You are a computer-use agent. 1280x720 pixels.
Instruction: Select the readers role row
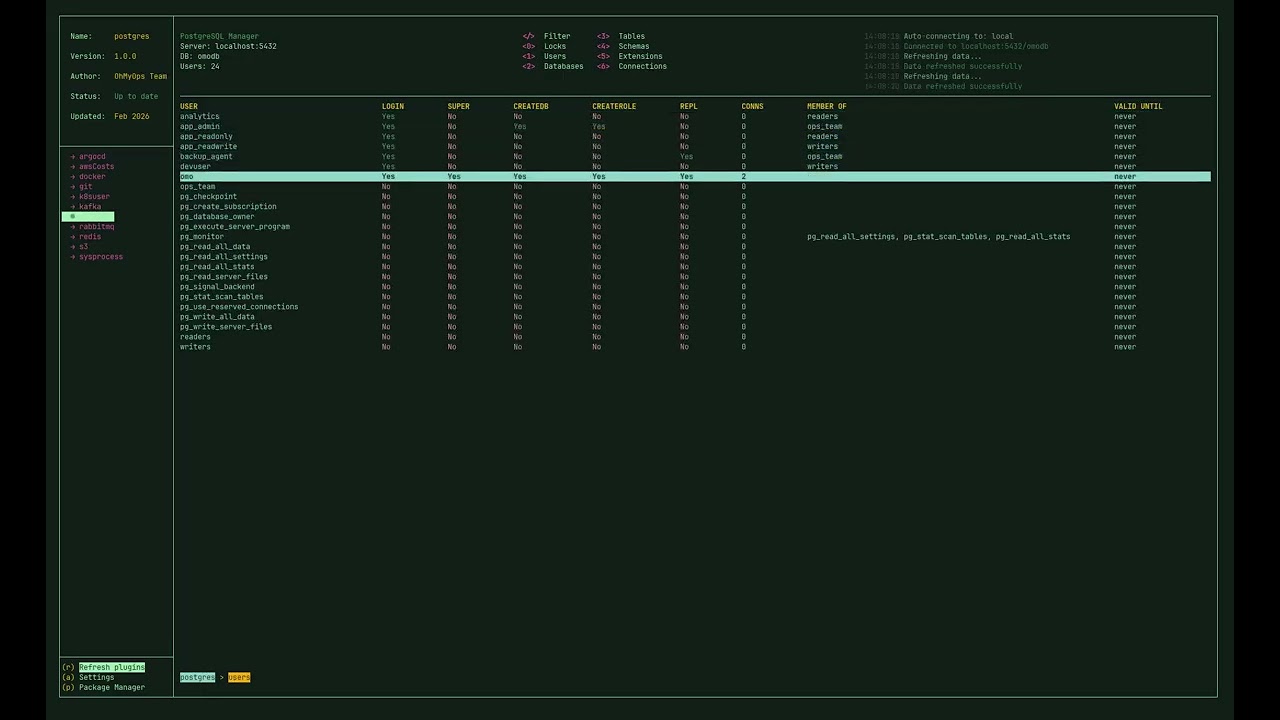(x=695, y=337)
